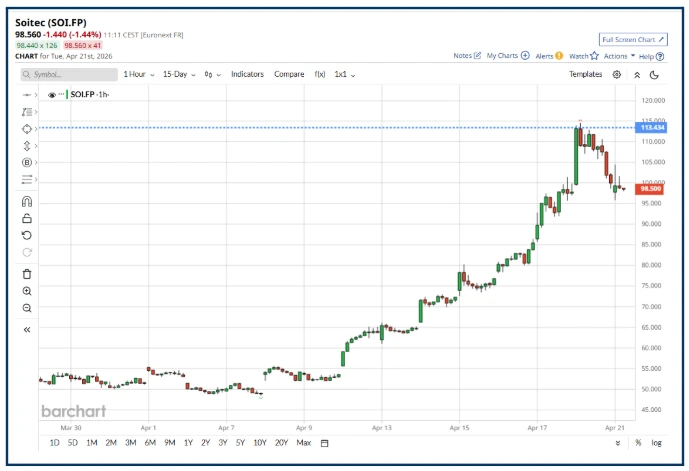This screenshot has height=471, width=689.
Task: Zoom out of the chart
Action: point(27,308)
